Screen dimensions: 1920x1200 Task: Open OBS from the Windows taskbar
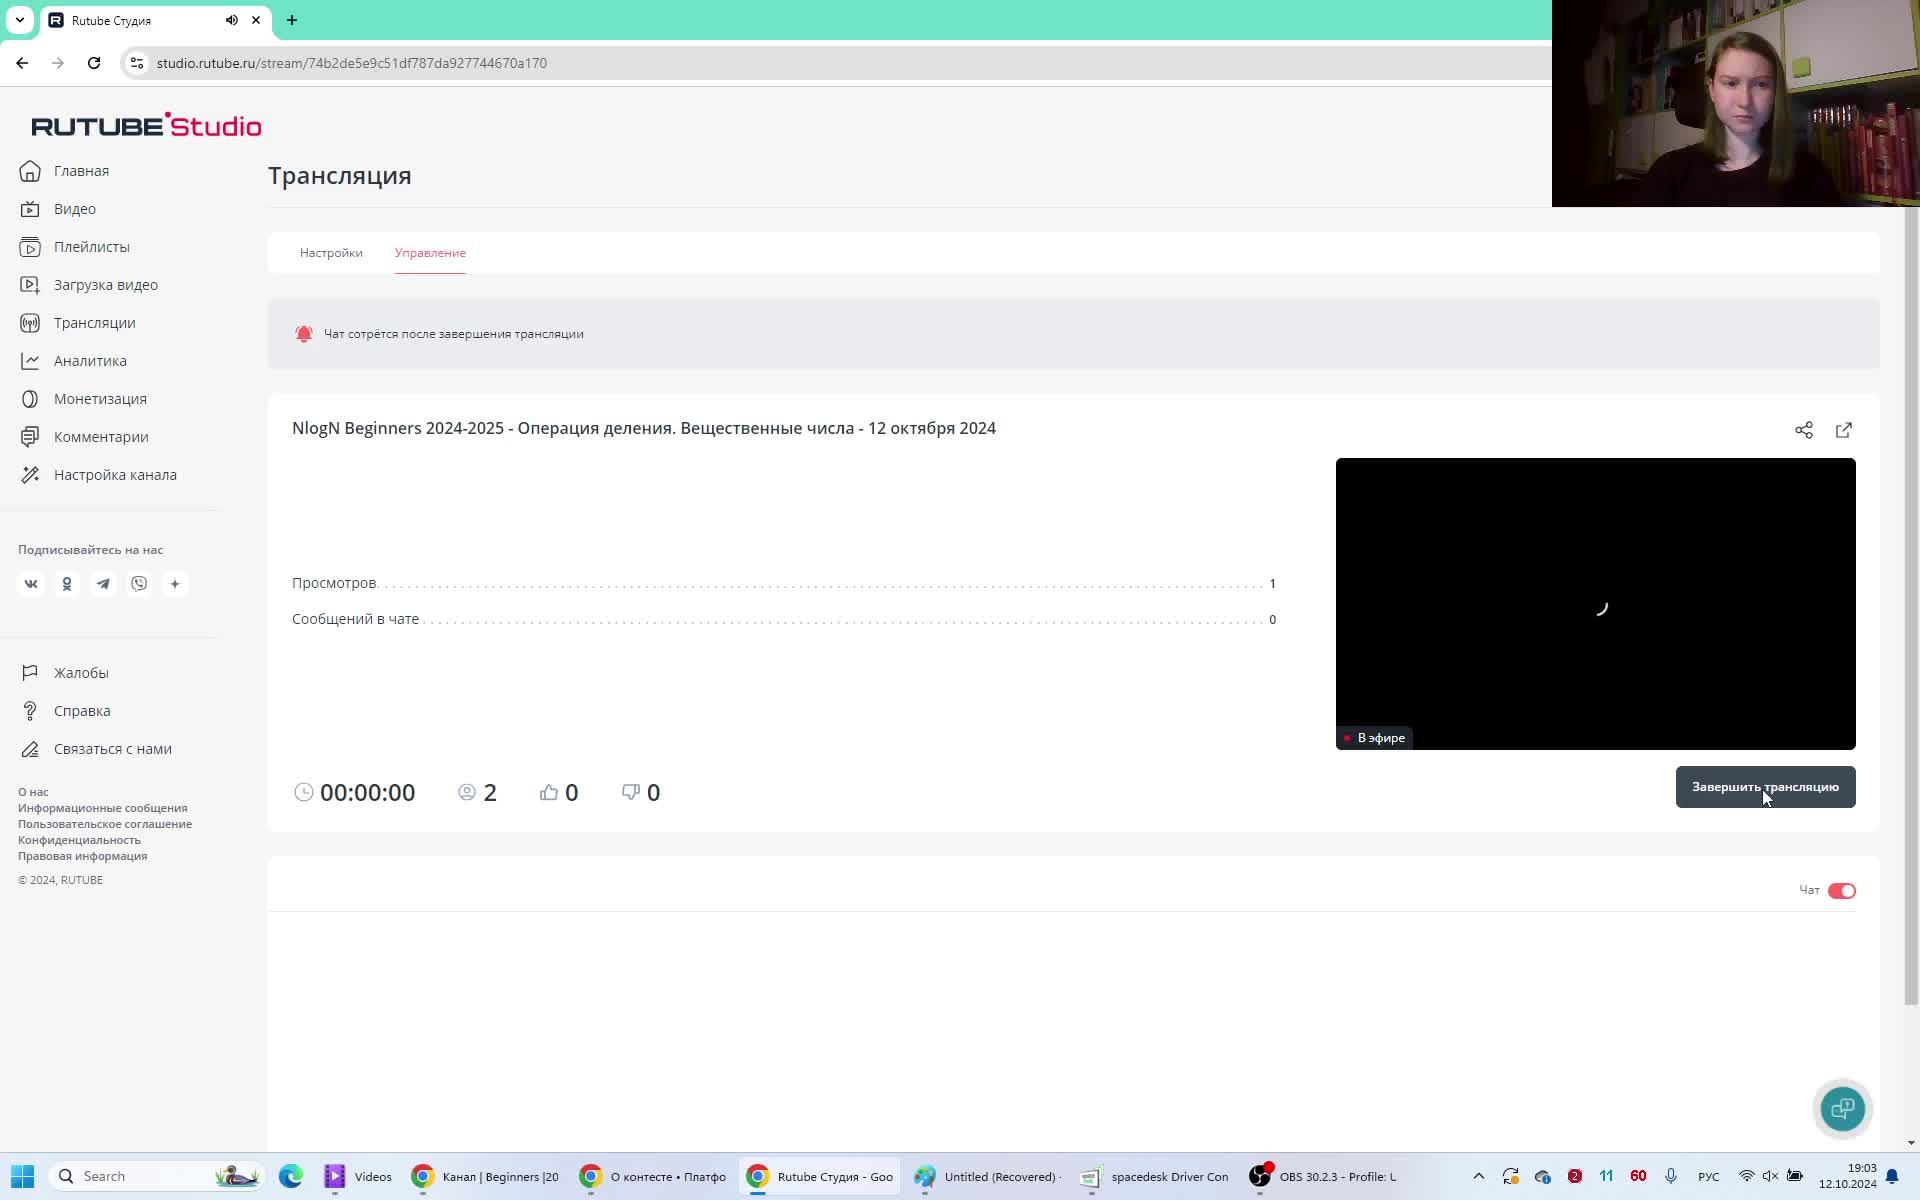1324,1176
